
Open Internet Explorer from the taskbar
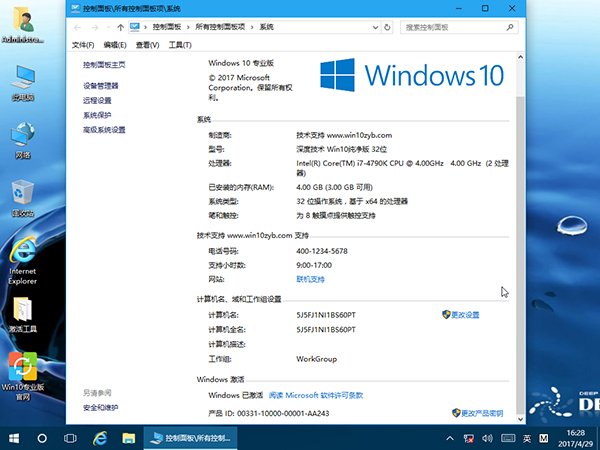[99, 438]
